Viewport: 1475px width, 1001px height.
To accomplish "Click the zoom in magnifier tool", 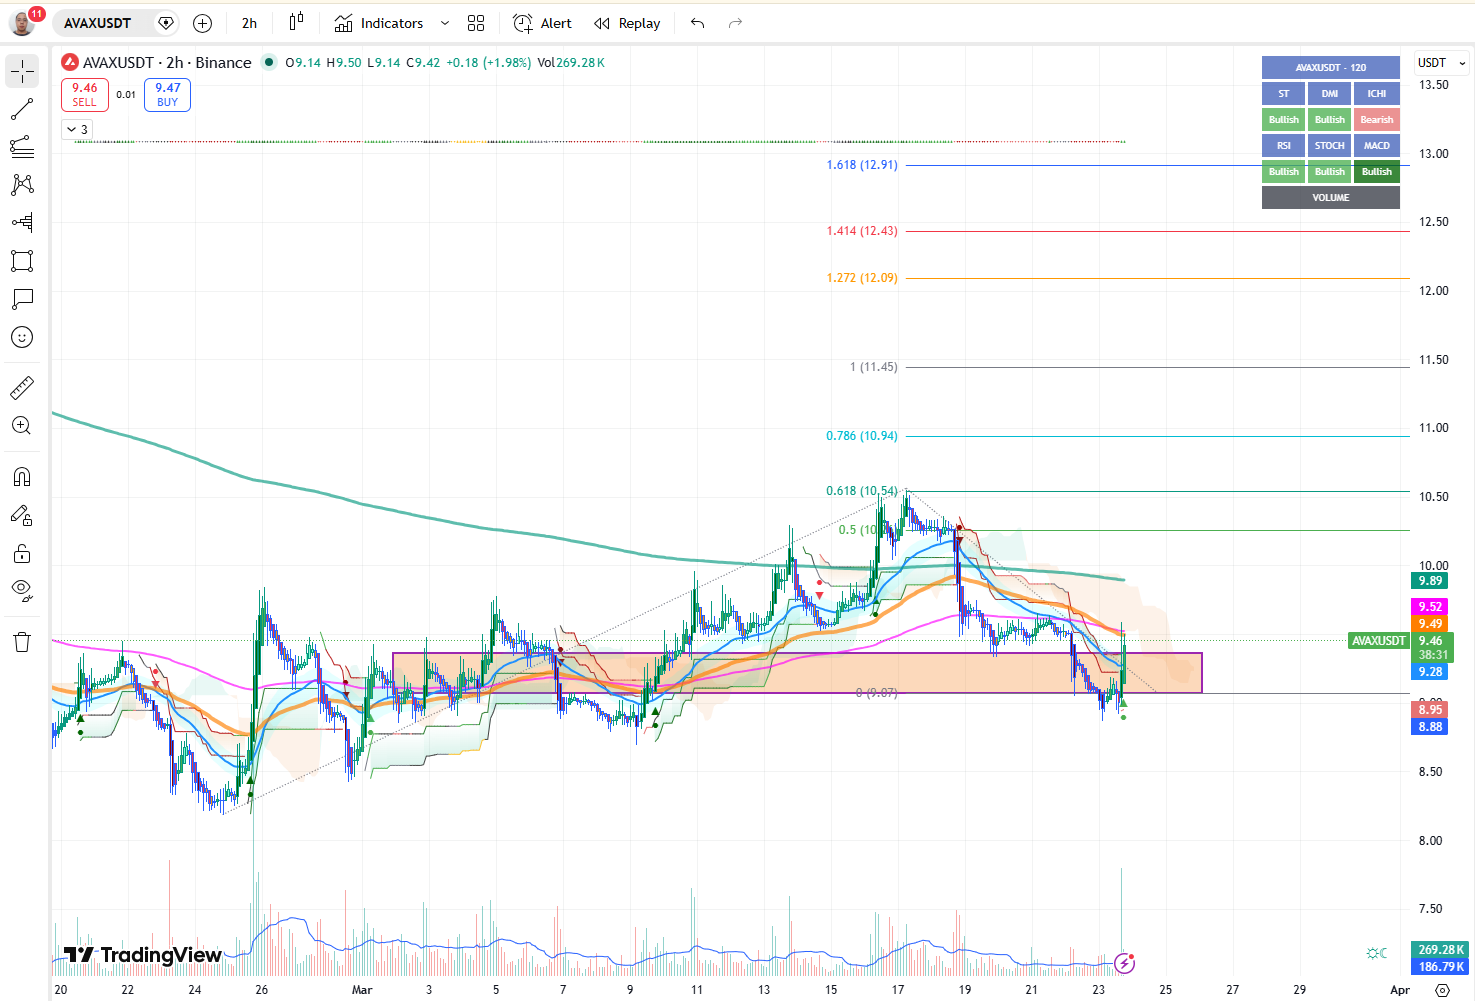I will click(x=22, y=426).
